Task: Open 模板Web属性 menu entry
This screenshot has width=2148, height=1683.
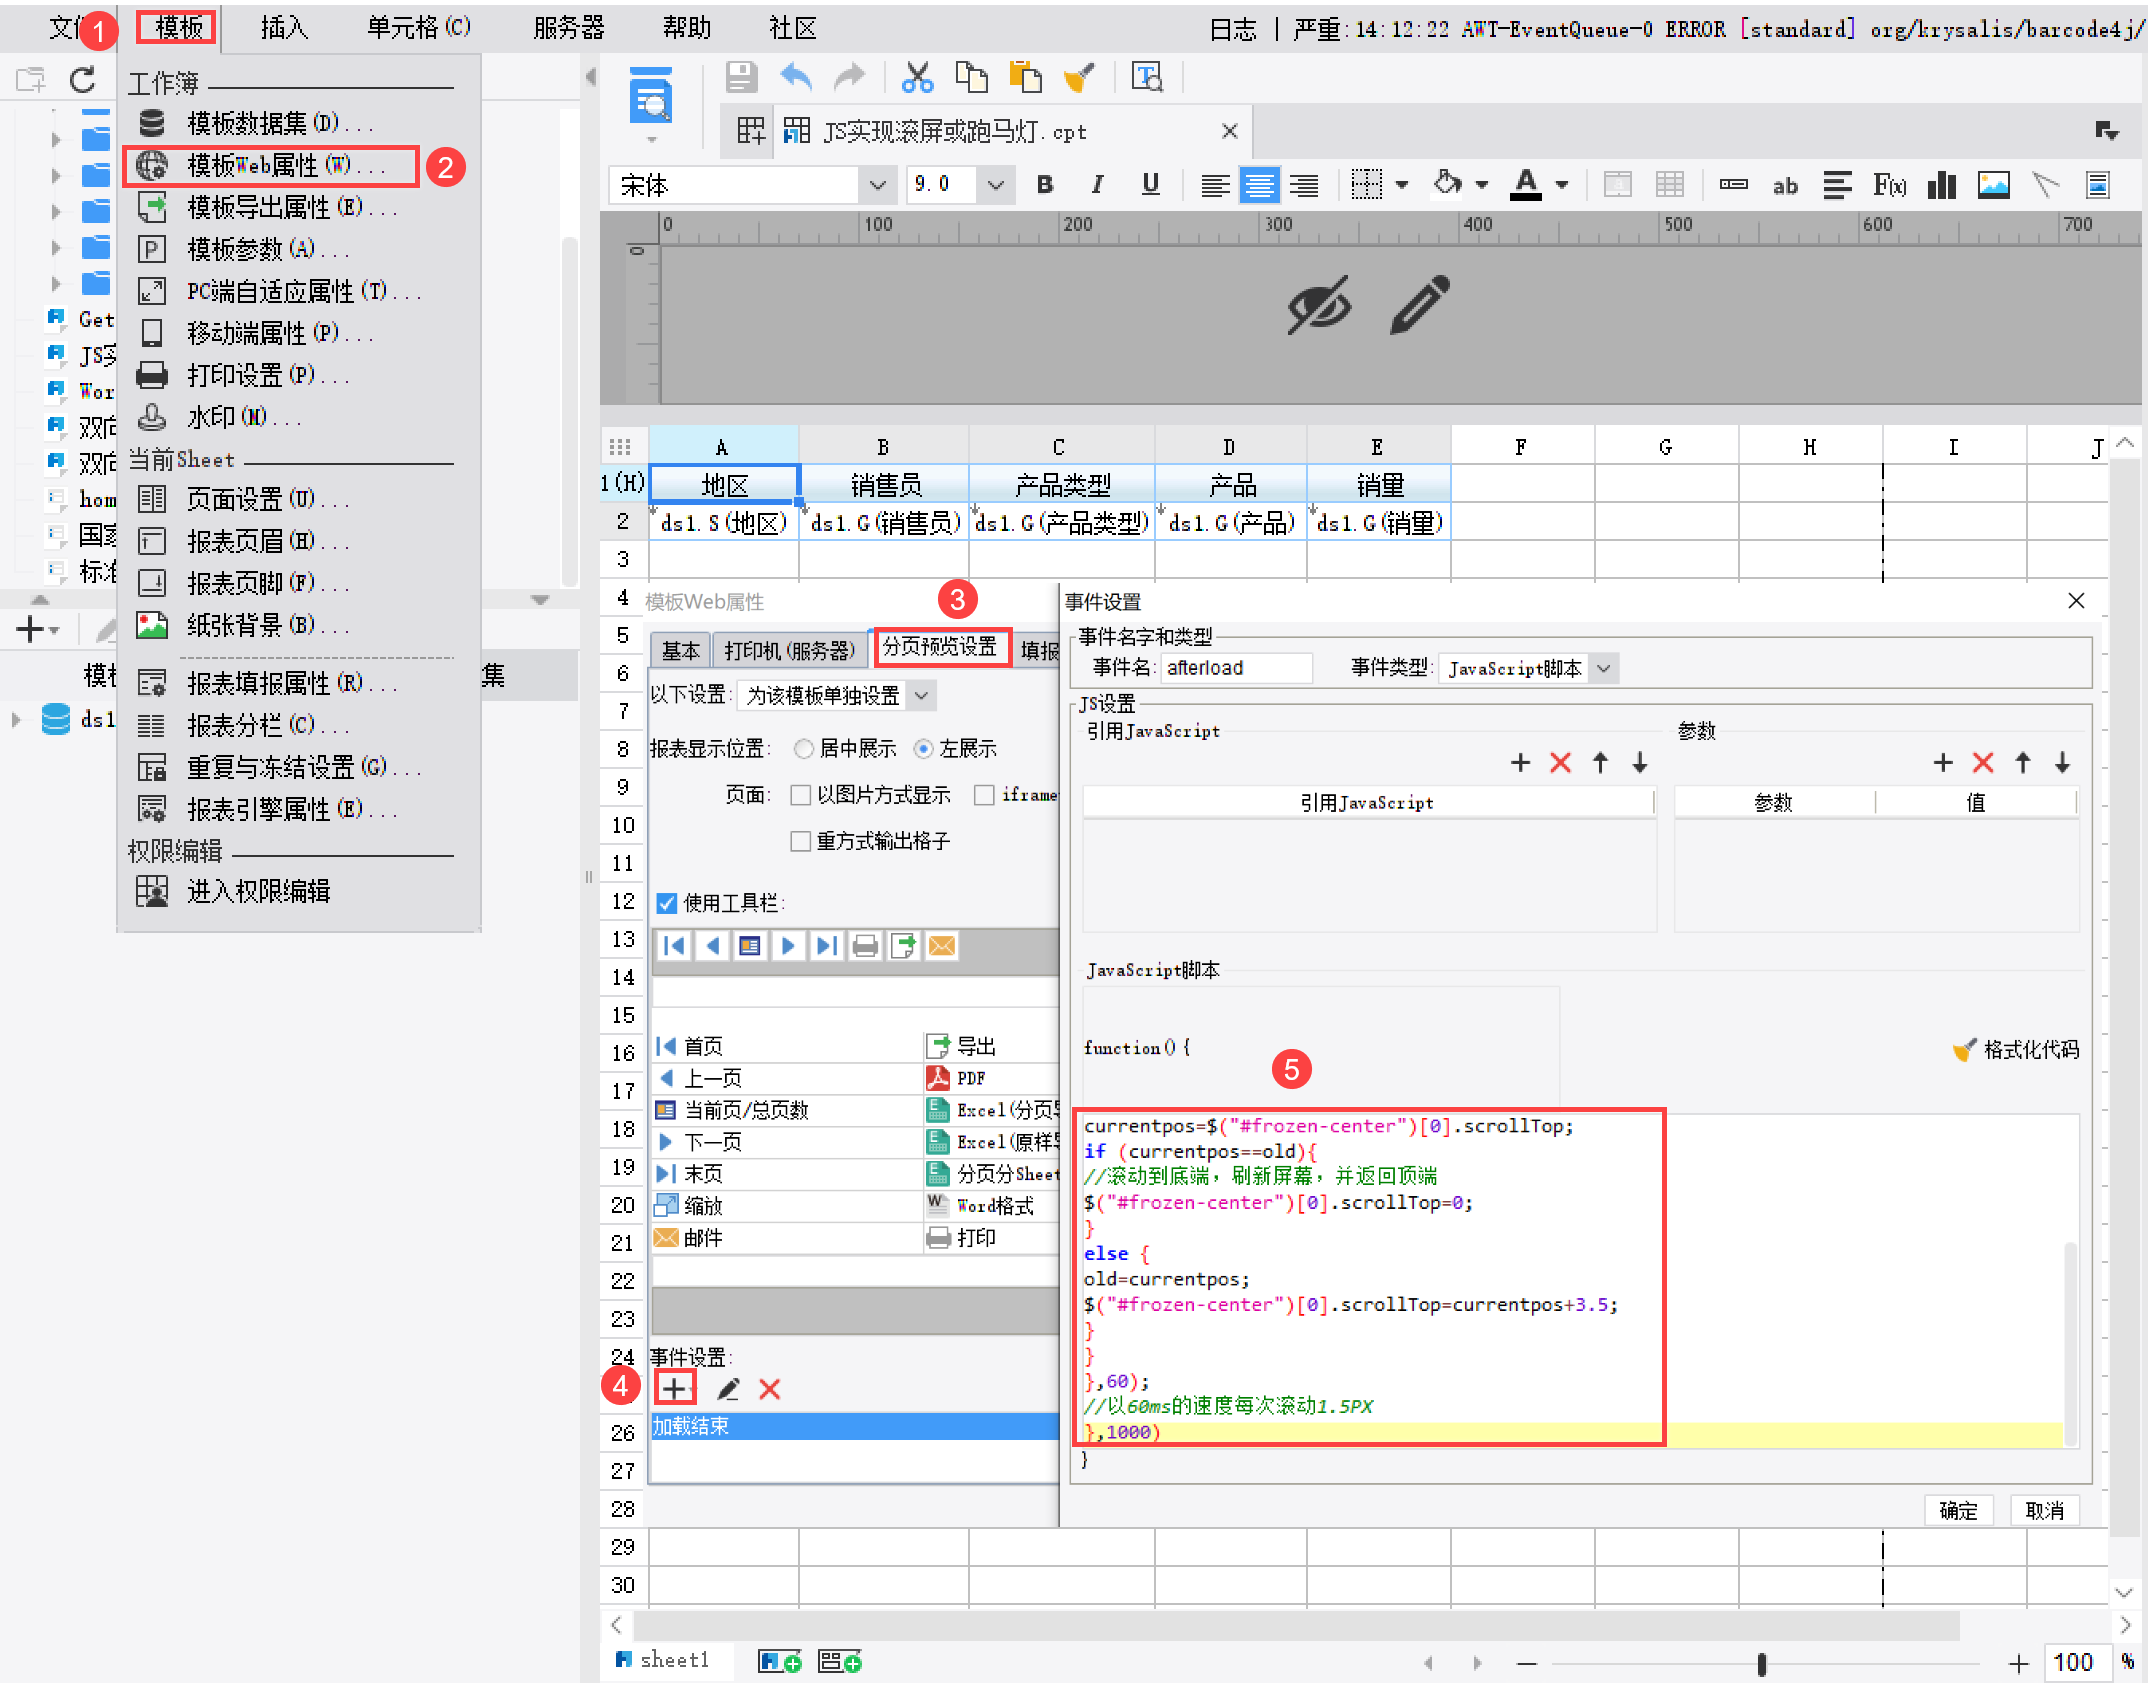Action: click(270, 166)
